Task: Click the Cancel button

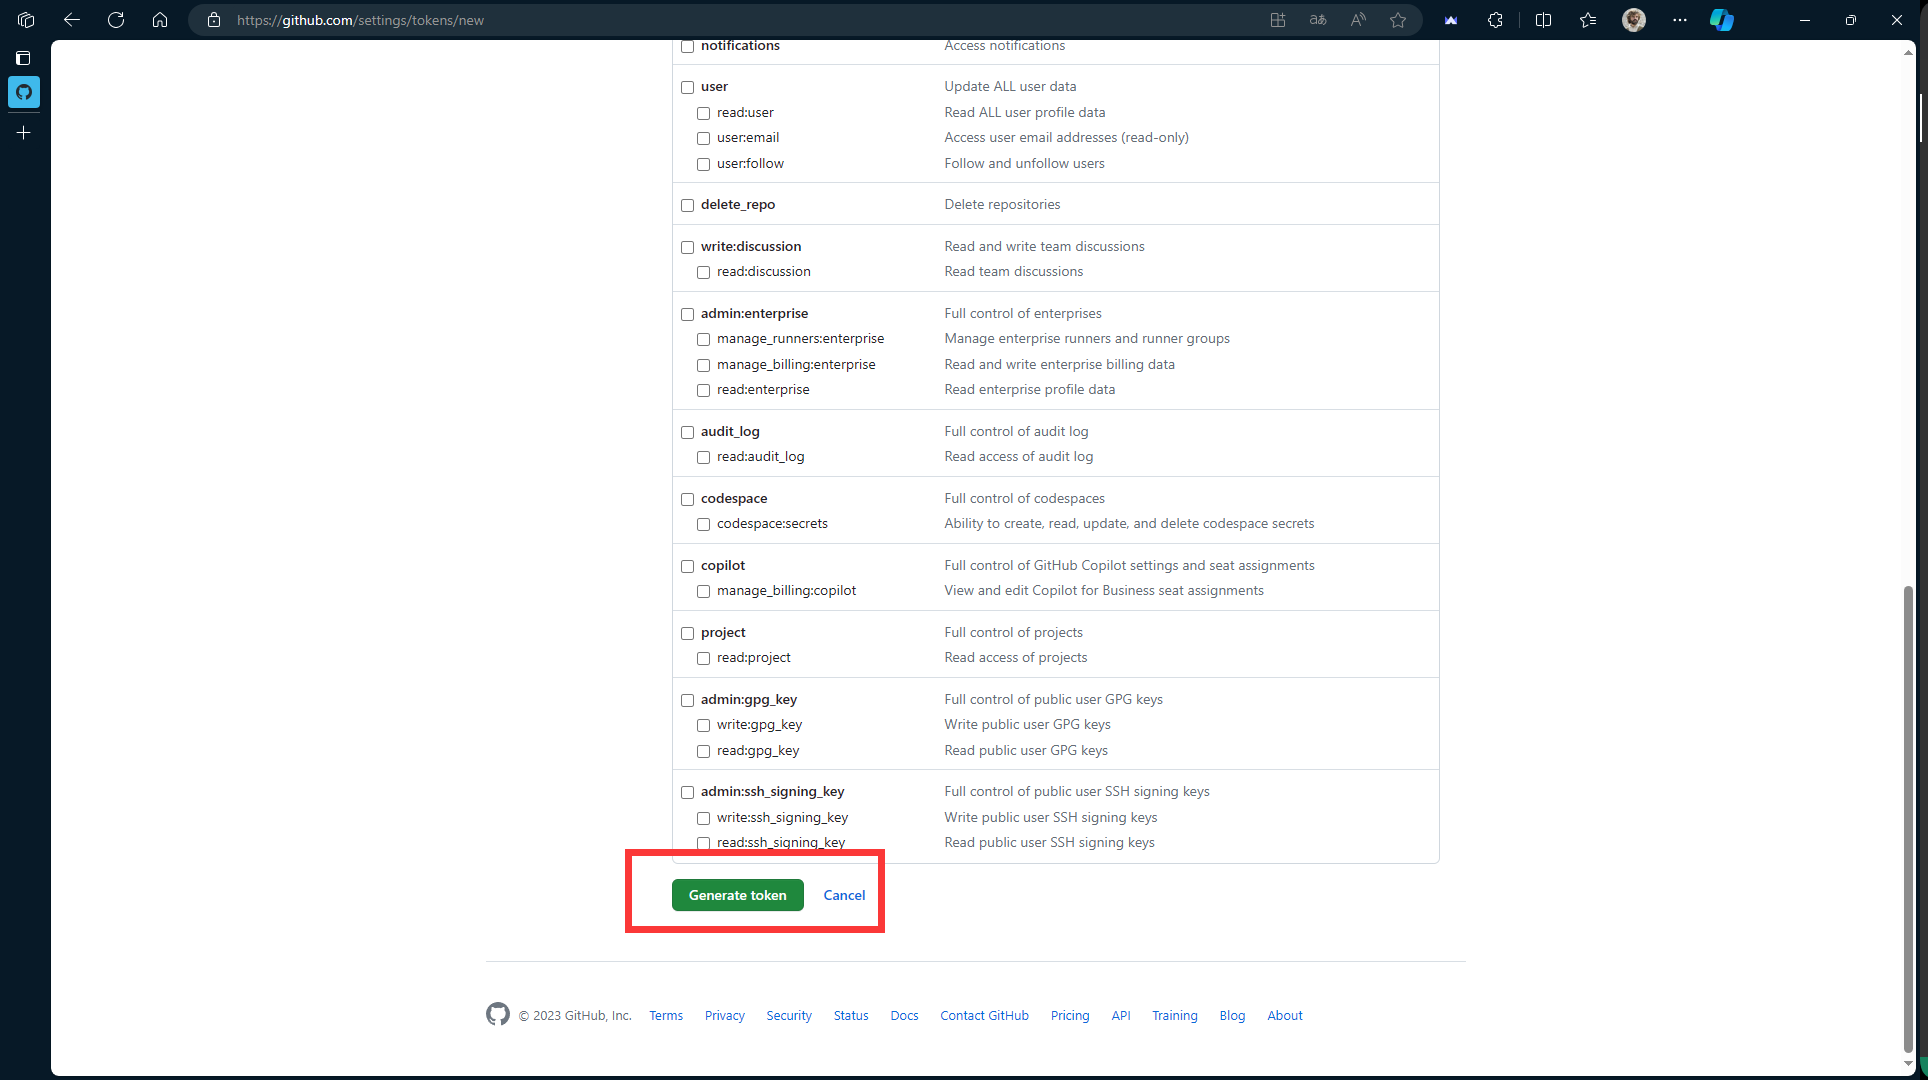Action: [x=844, y=895]
